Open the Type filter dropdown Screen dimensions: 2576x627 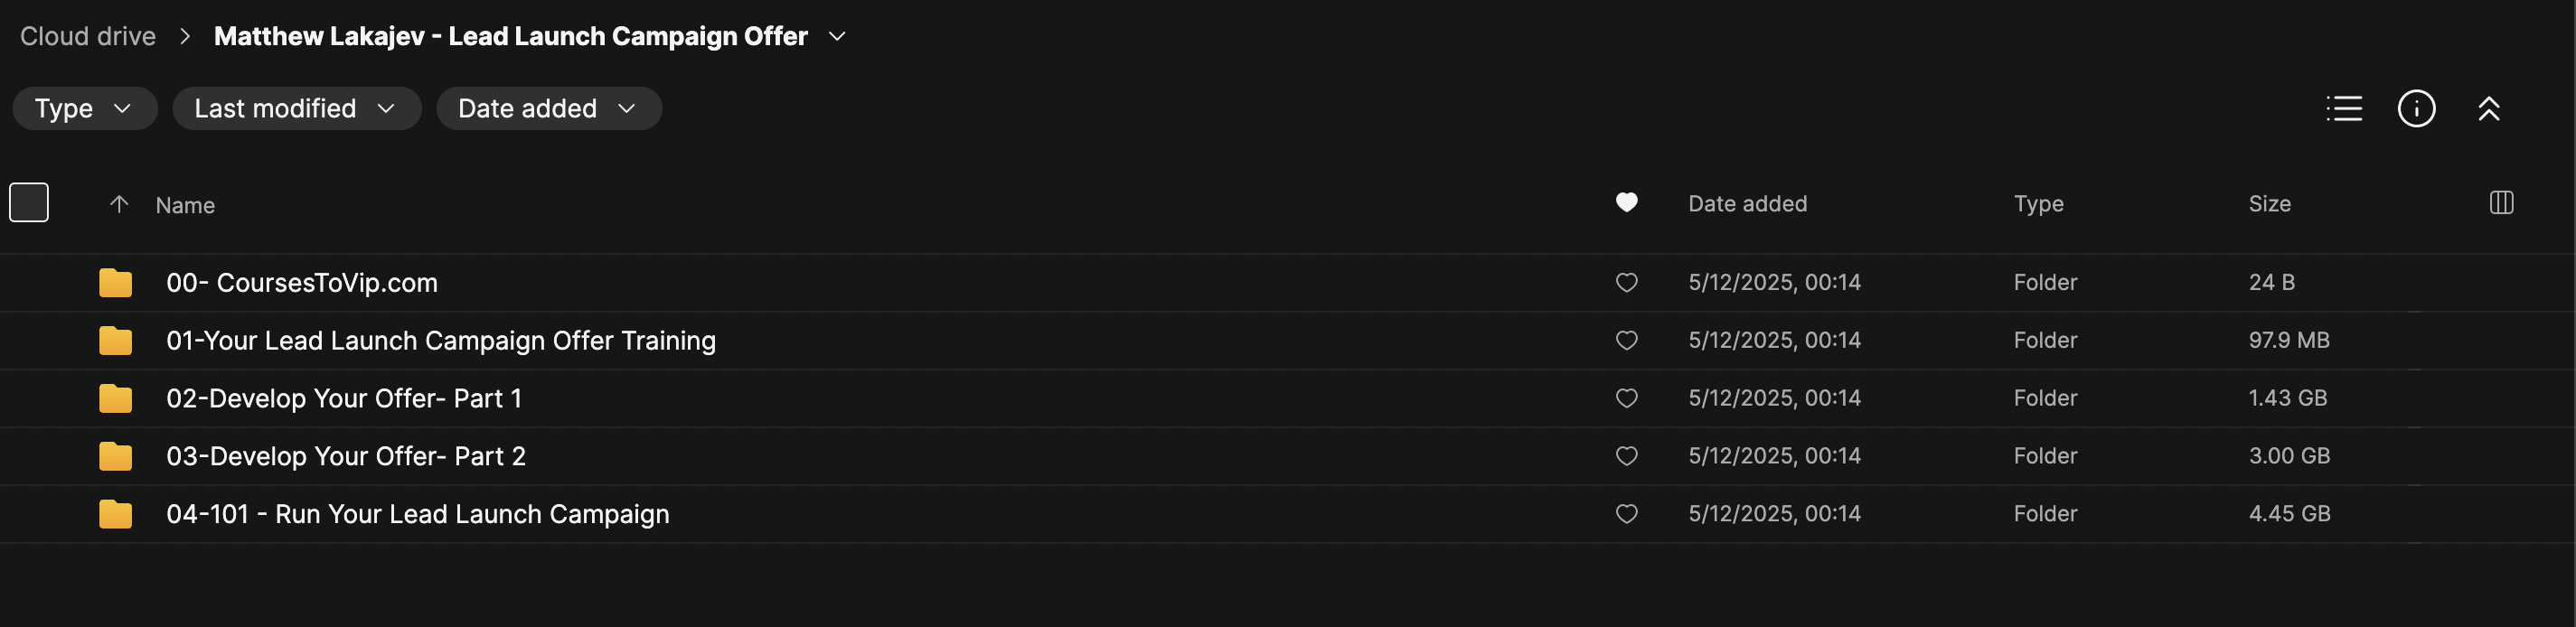[x=84, y=108]
